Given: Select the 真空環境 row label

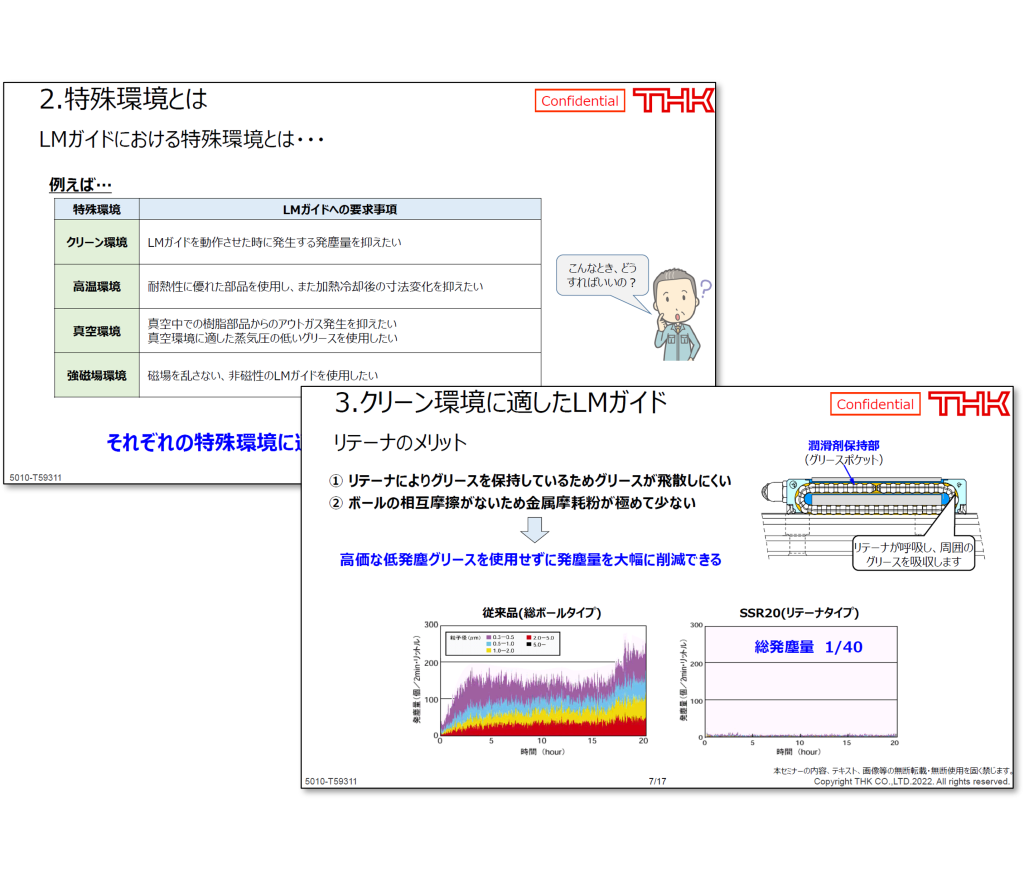Looking at the screenshot, I should pyautogui.click(x=97, y=331).
